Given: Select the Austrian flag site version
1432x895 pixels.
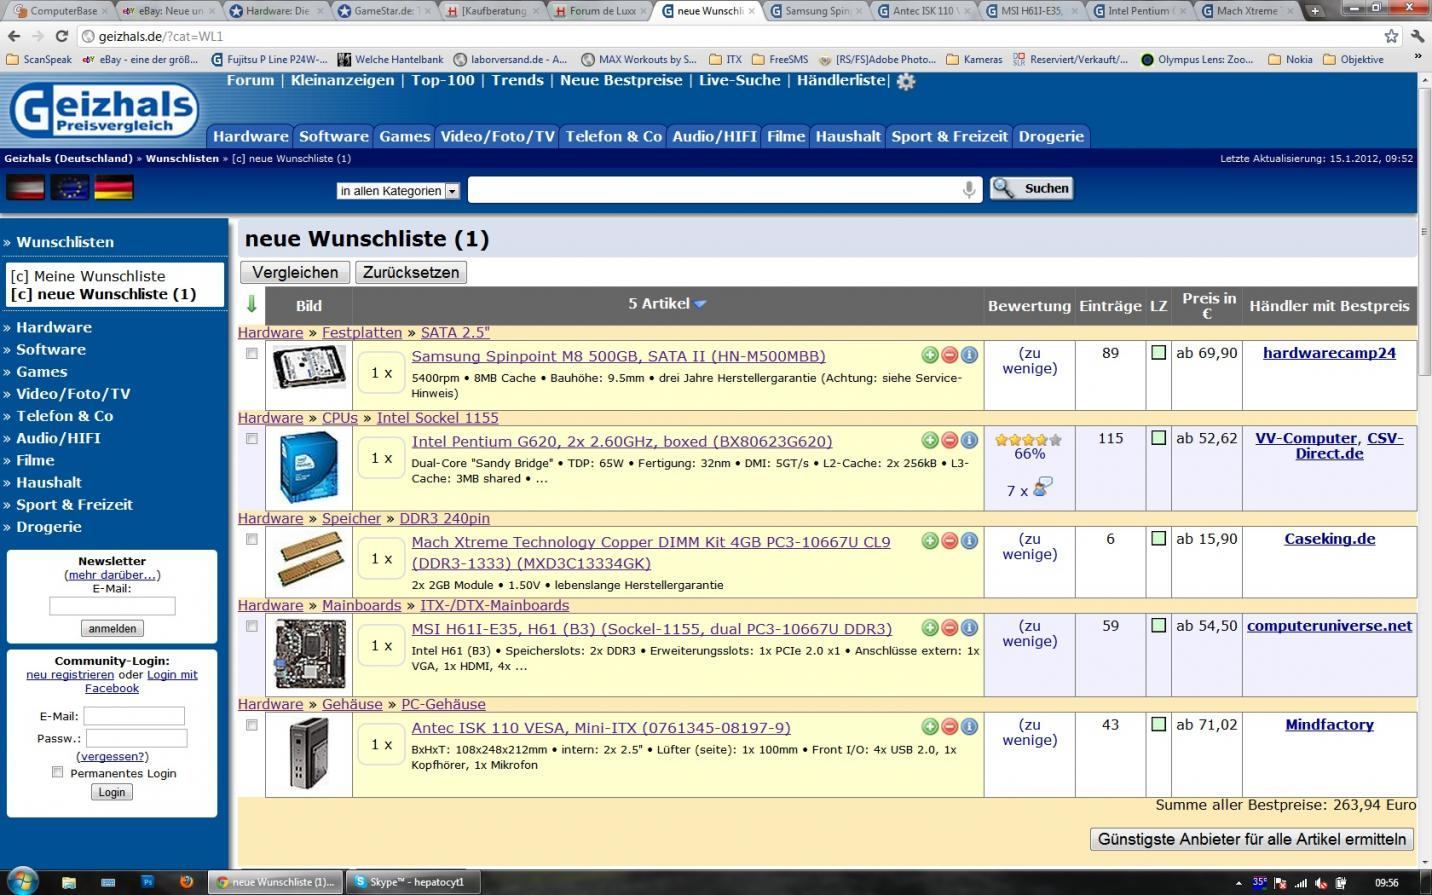Looking at the screenshot, I should tap(25, 187).
